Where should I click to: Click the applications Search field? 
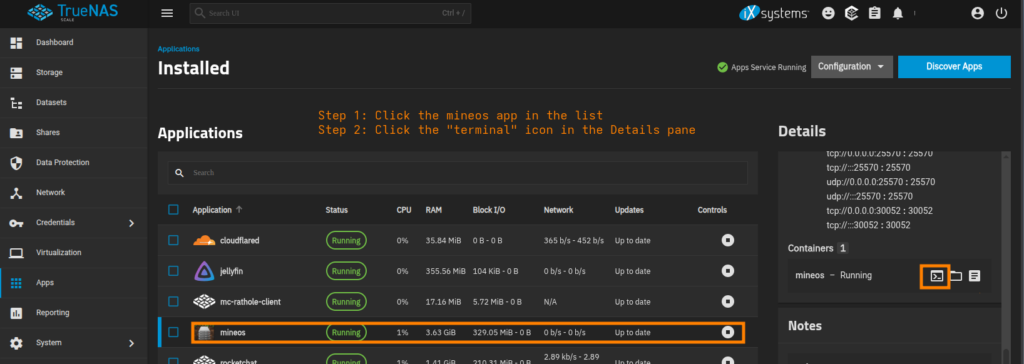point(457,173)
